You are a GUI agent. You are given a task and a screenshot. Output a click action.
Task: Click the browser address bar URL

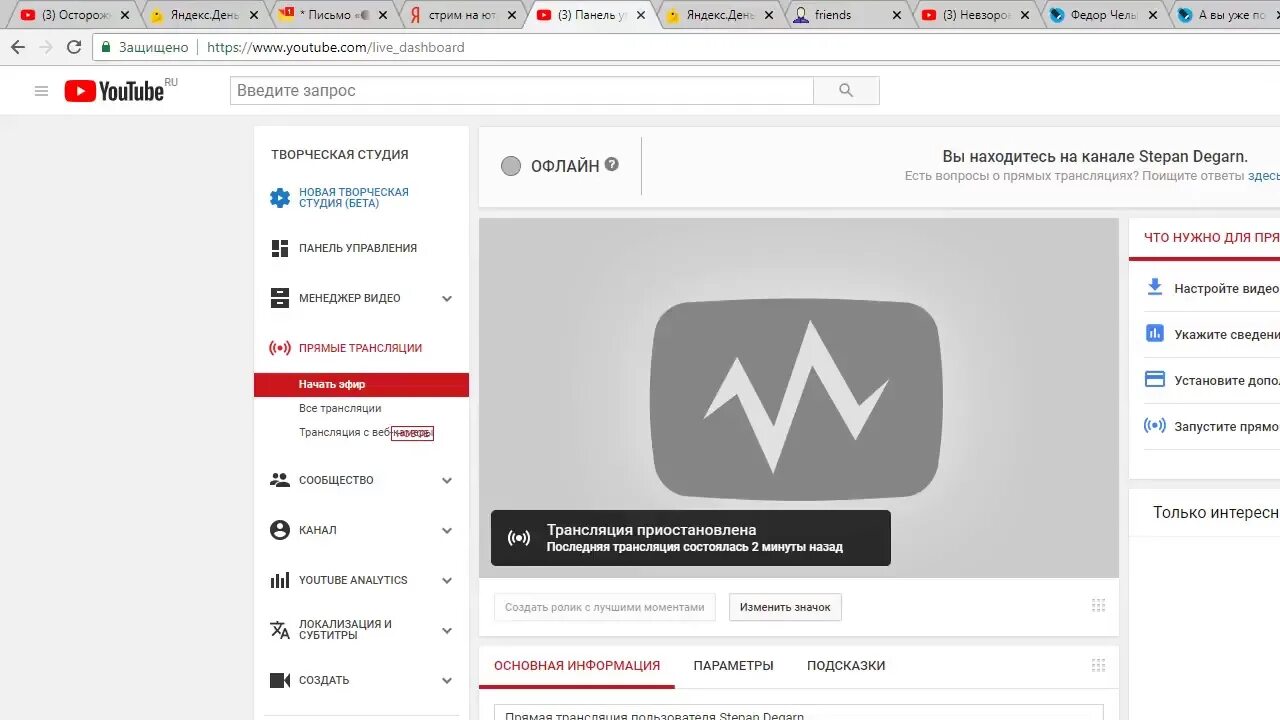pos(336,47)
